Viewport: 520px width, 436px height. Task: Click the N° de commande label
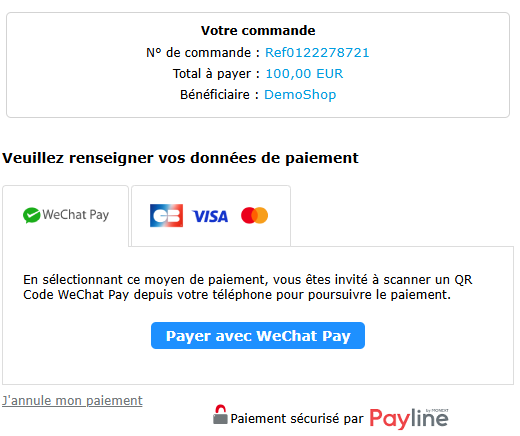pos(203,53)
